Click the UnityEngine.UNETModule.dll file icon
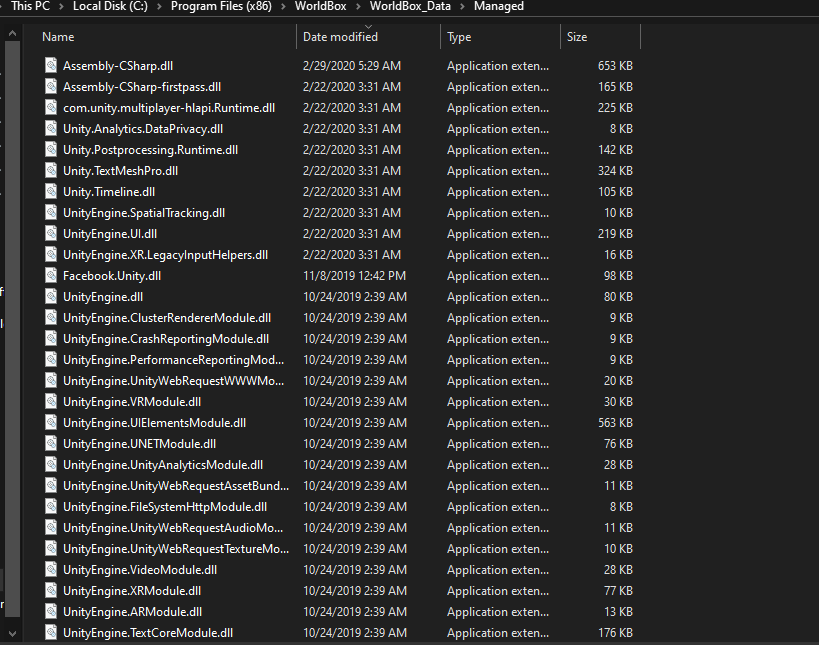The width and height of the screenshot is (819, 645). (x=51, y=443)
